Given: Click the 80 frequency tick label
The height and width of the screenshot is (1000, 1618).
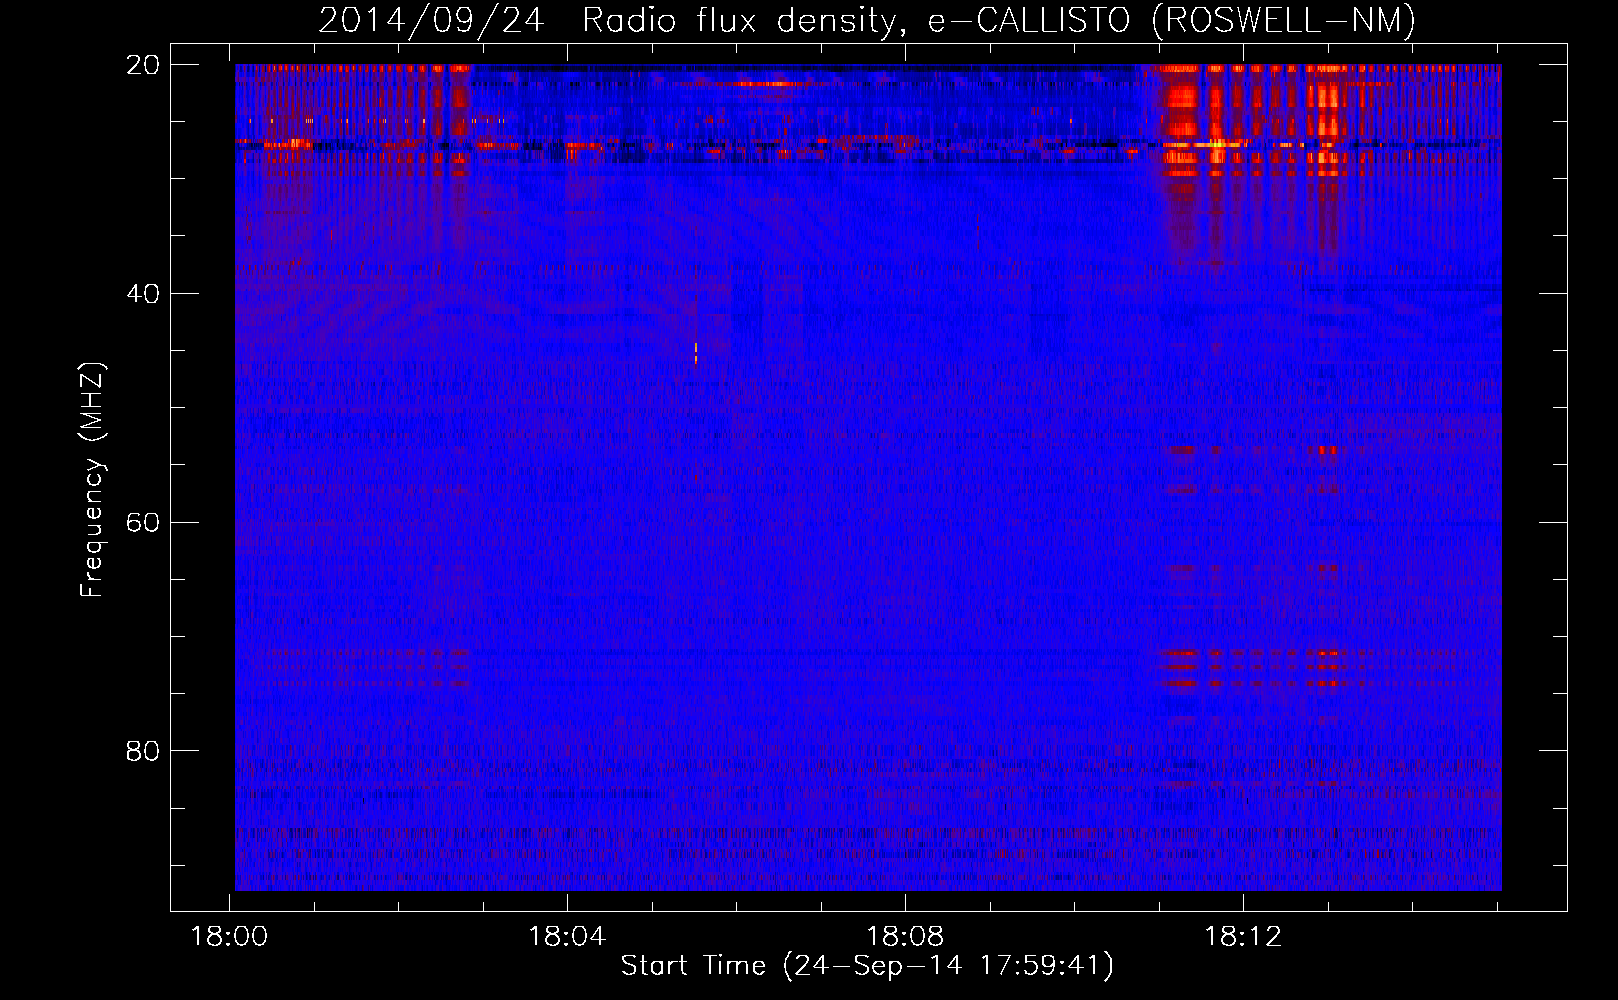Looking at the screenshot, I should [143, 751].
